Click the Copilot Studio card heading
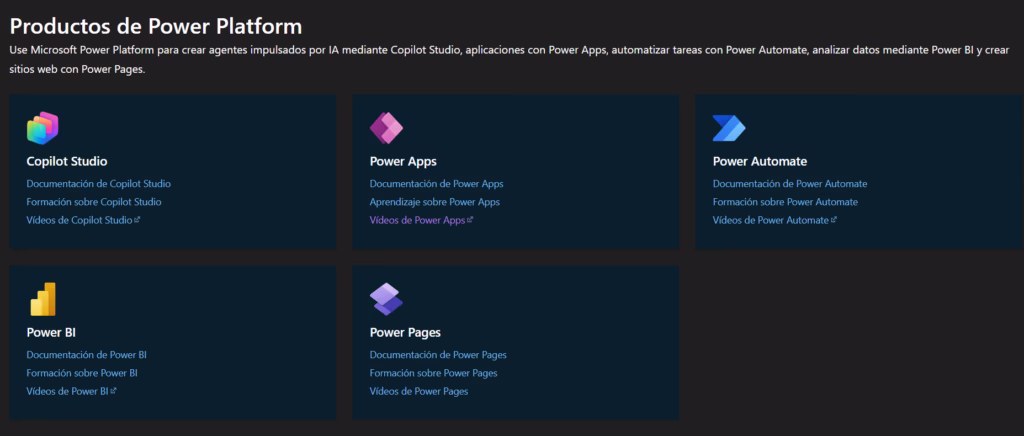 [x=67, y=161]
